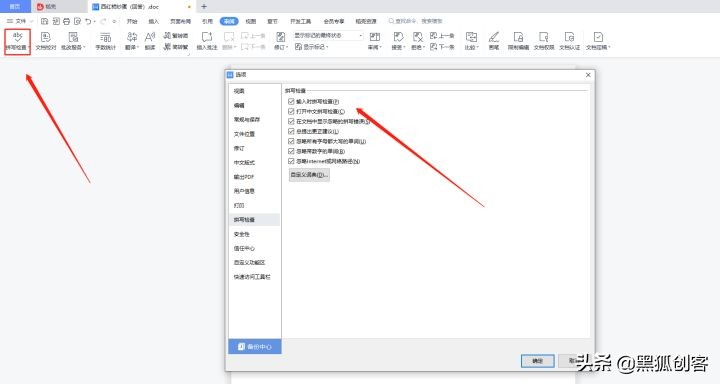The width and height of the screenshot is (720, 384).
Task: Select 文件位置 in options sidebar
Action: [254, 134]
